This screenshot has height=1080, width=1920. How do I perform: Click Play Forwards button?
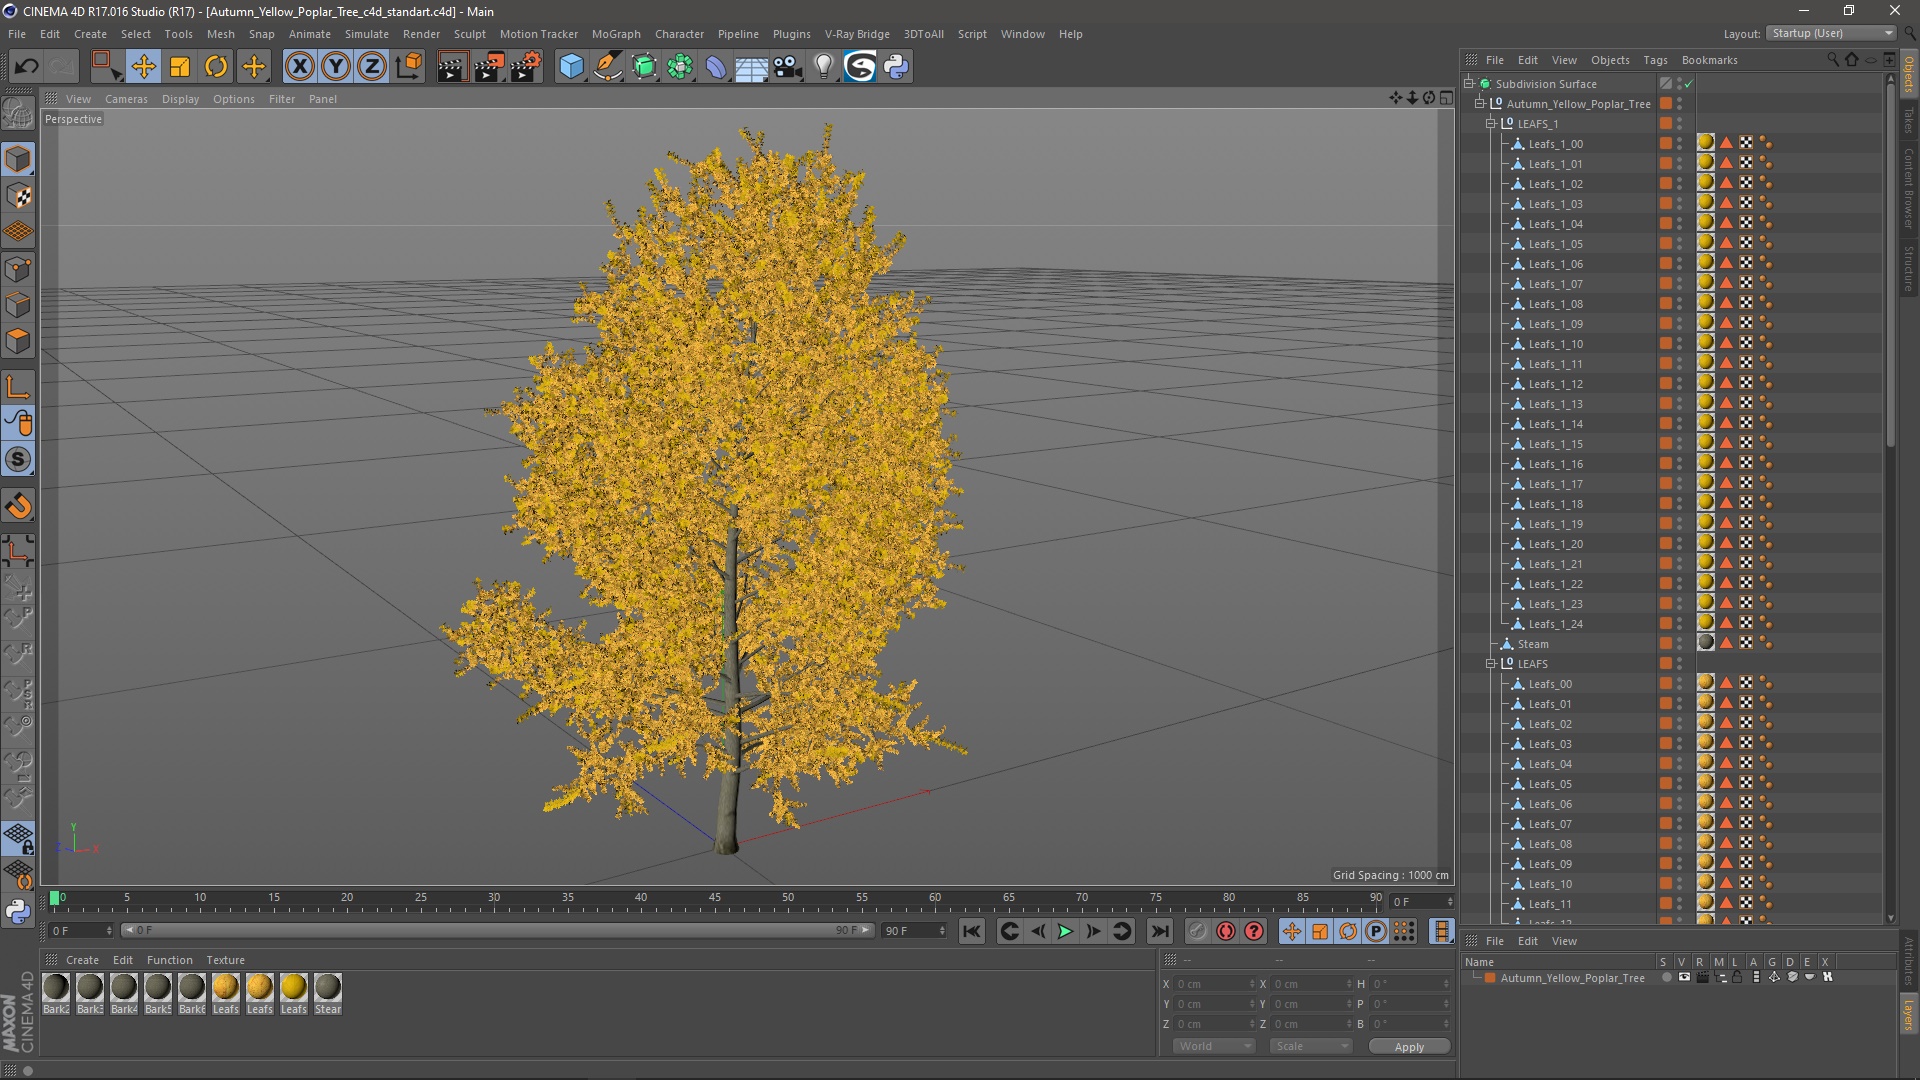coord(1065,931)
